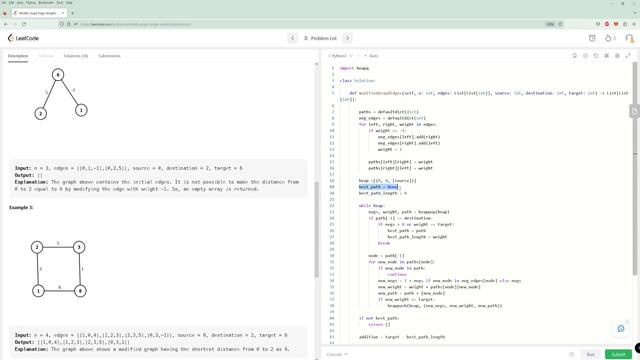Viewport: 640px width, 360px height.
Task: Click the while heap: code line
Action: [x=371, y=206]
